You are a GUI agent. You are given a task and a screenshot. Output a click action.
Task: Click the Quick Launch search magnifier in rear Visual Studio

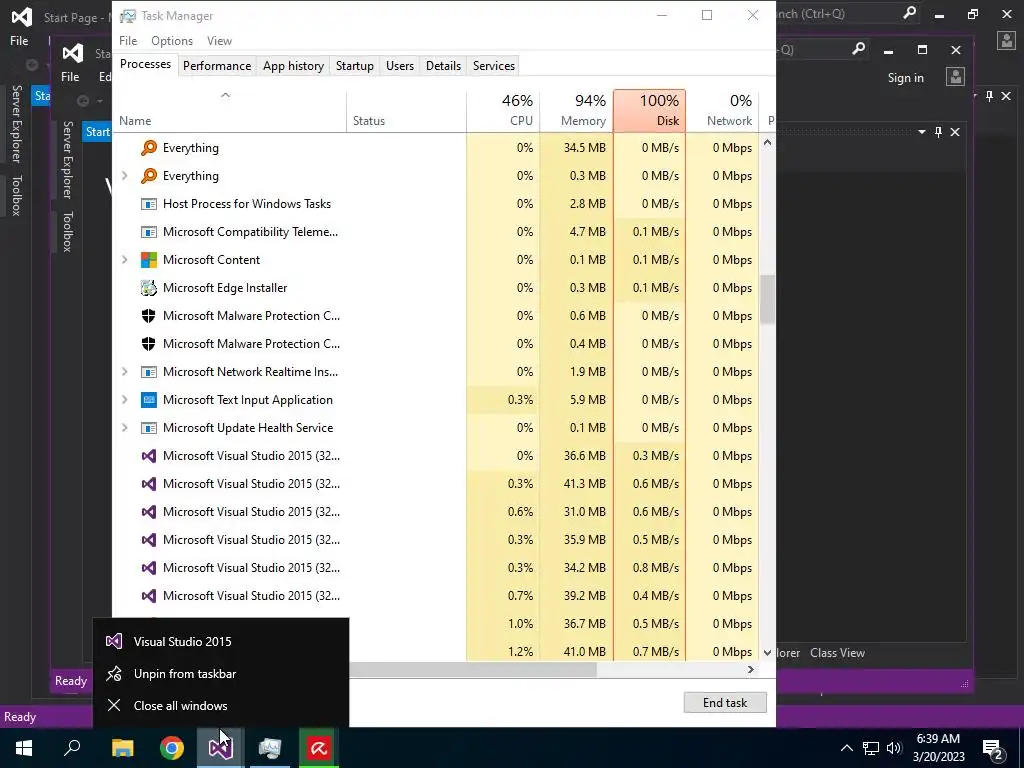pos(909,13)
